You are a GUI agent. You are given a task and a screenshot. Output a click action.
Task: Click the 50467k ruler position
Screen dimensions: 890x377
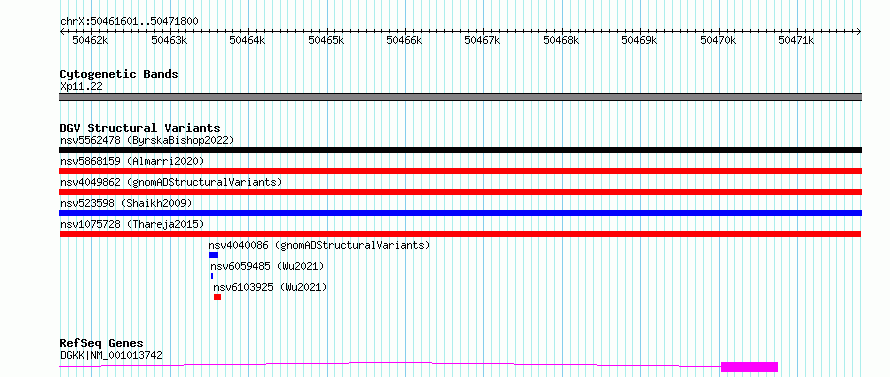pos(482,40)
